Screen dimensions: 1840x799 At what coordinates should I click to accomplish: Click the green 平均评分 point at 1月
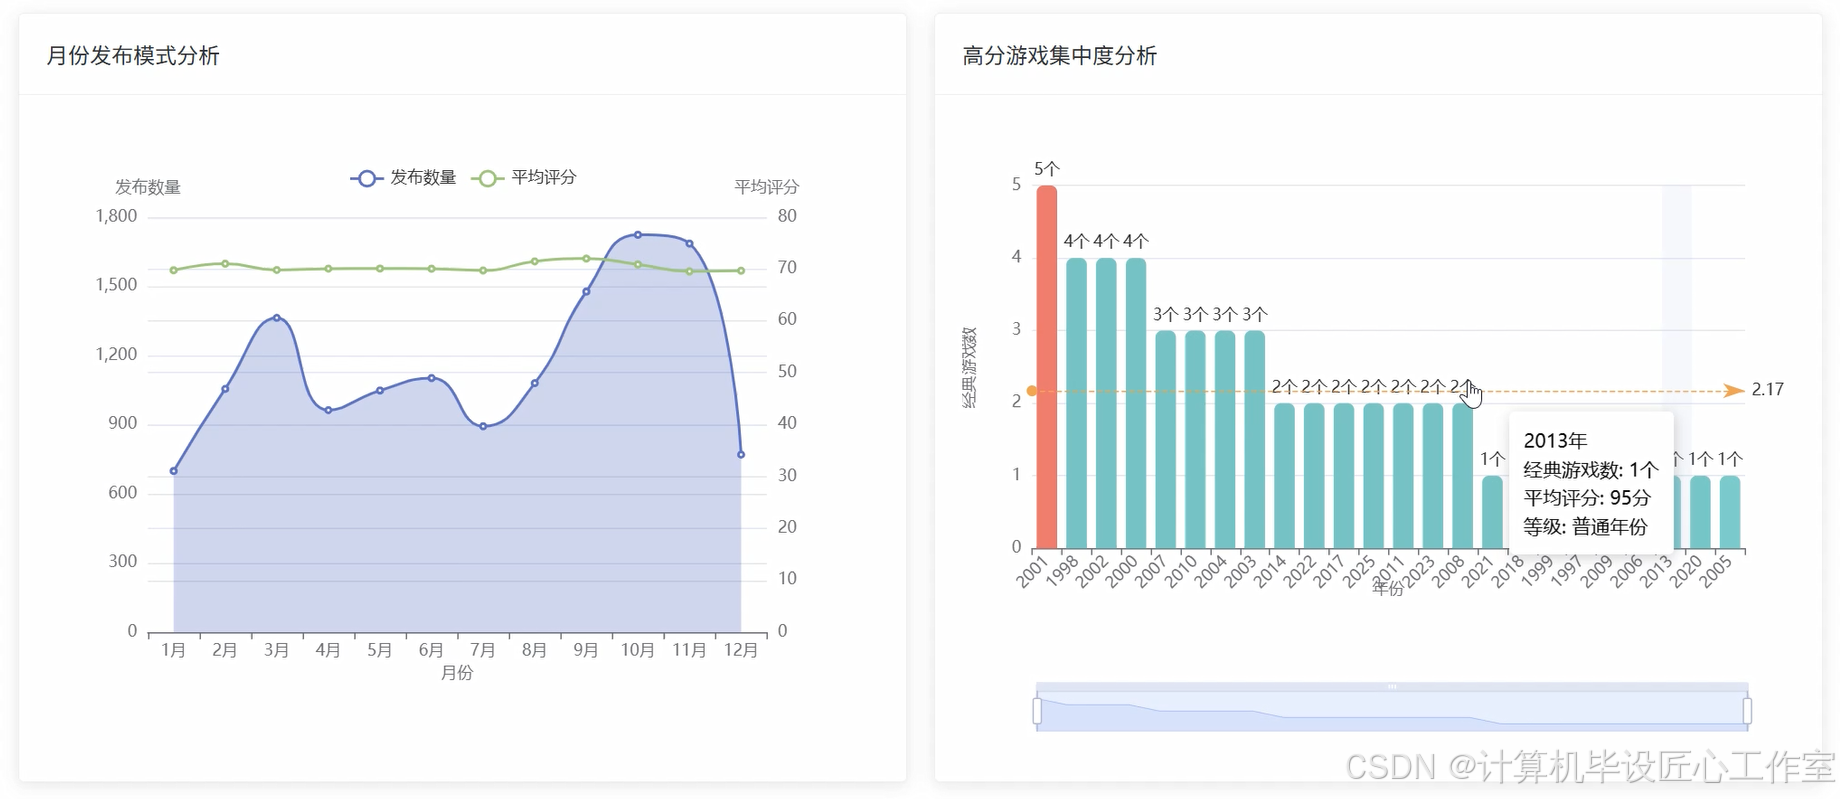click(x=174, y=270)
